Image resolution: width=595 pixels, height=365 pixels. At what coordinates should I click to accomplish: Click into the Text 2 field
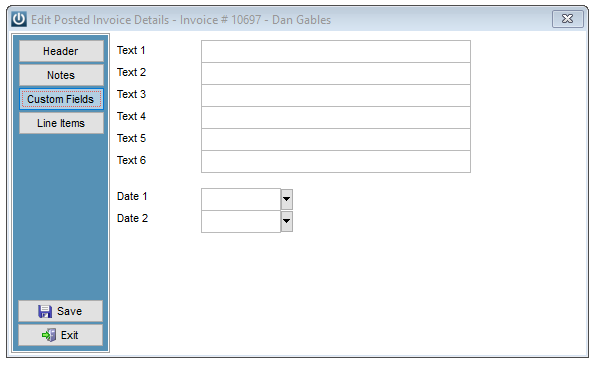tap(336, 73)
